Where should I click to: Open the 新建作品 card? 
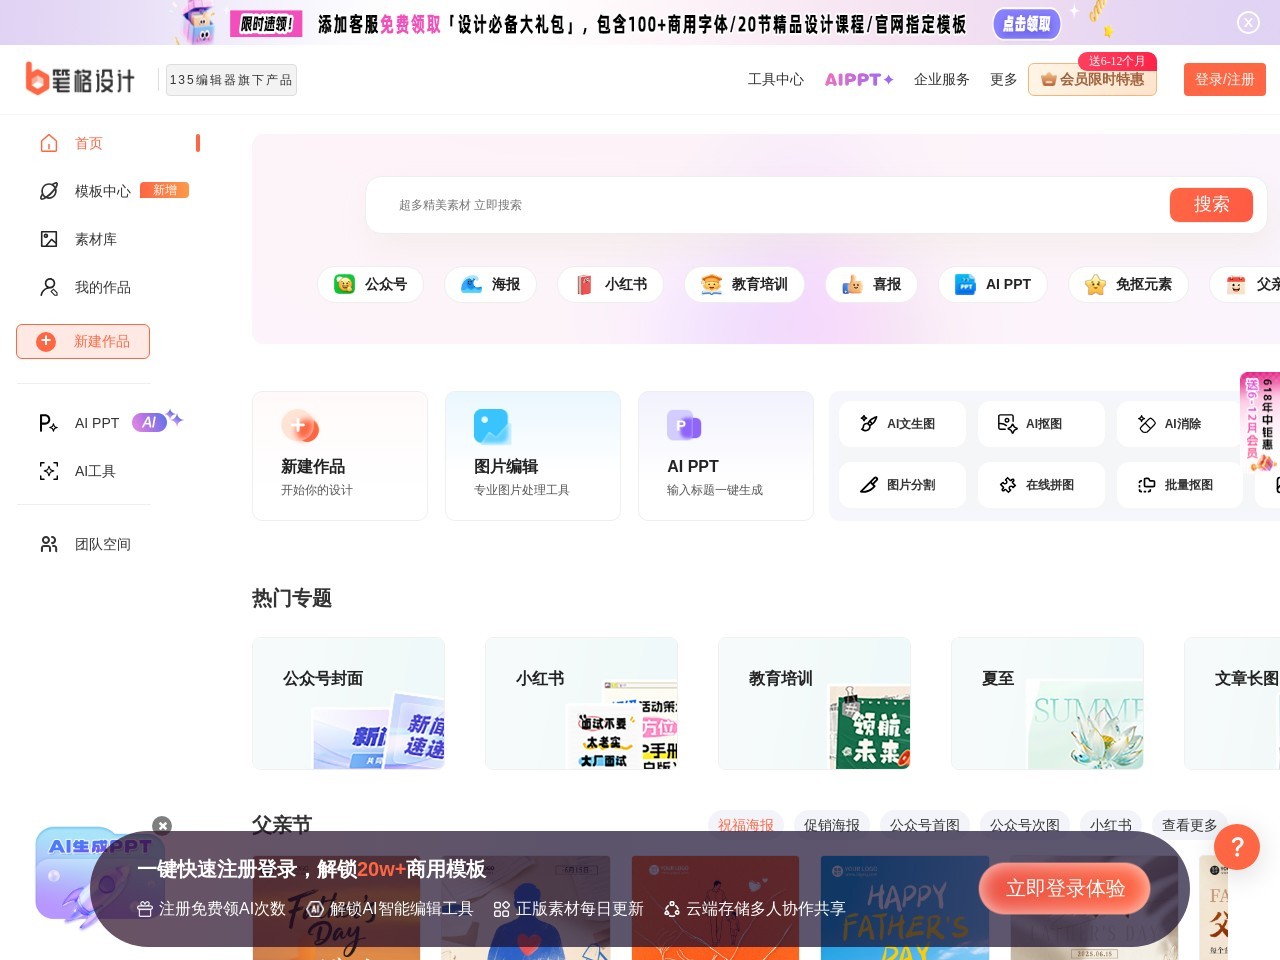(340, 456)
